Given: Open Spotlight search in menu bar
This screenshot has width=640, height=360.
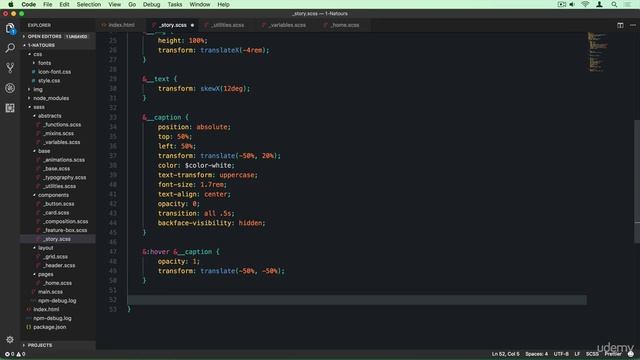Looking at the screenshot, I should pyautogui.click(x=614, y=4).
